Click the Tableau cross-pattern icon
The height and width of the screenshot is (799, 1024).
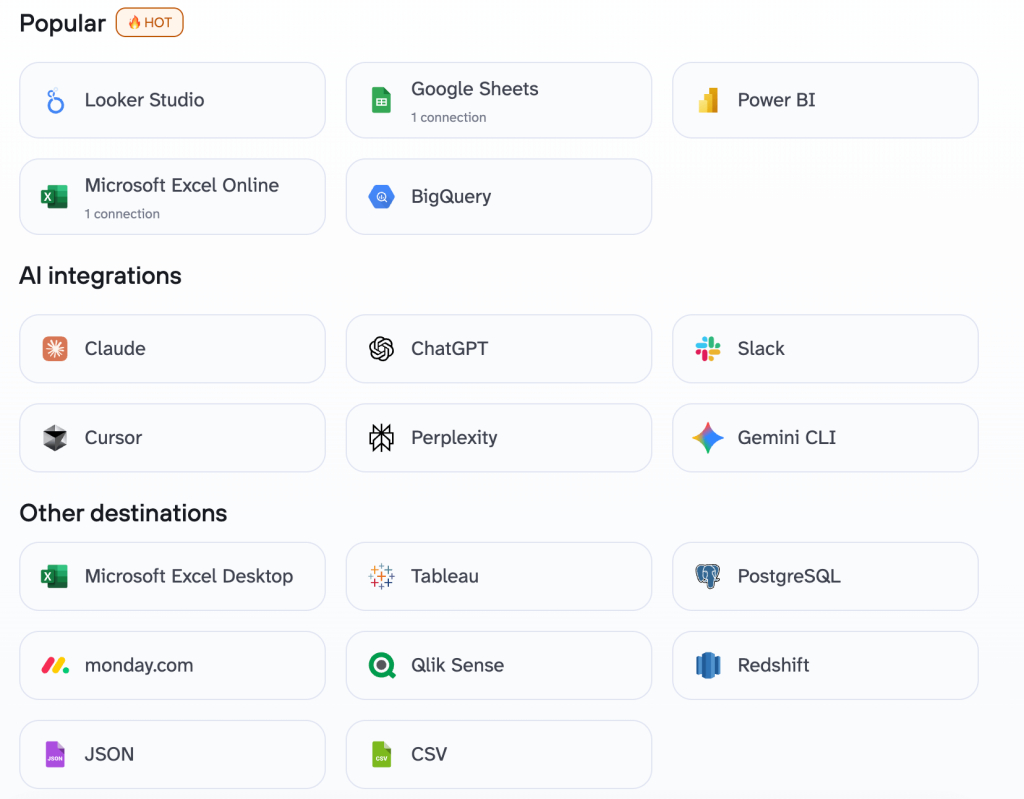[x=381, y=576]
